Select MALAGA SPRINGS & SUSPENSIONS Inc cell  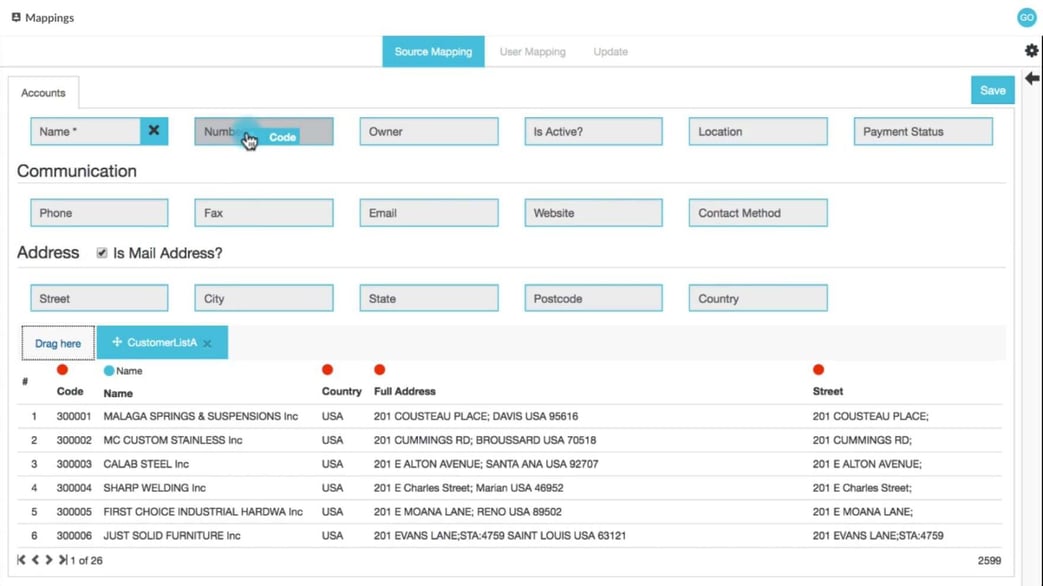[200, 416]
